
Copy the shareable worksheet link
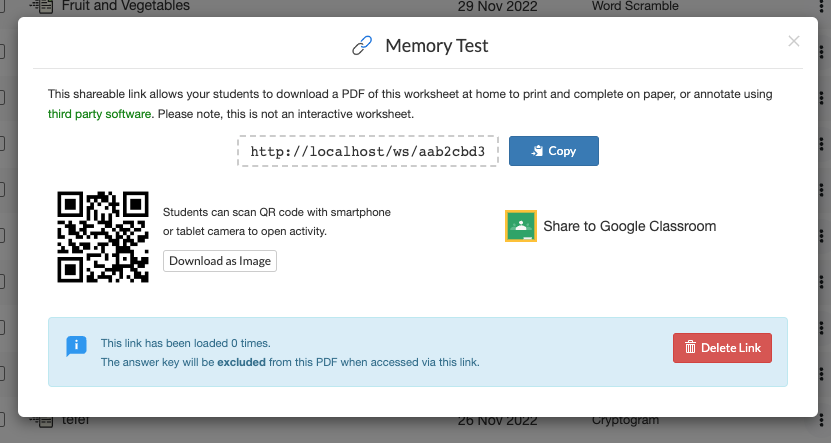[x=554, y=151]
